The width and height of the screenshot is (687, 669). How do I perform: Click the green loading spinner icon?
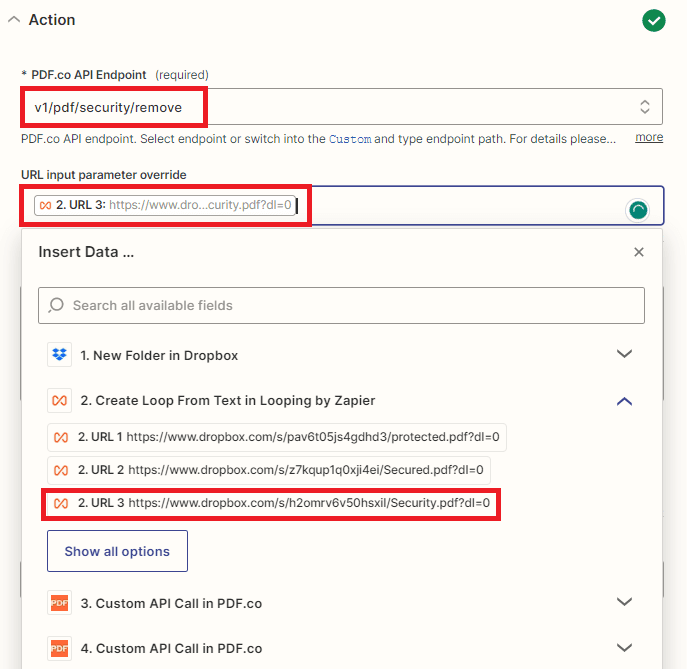tap(638, 211)
